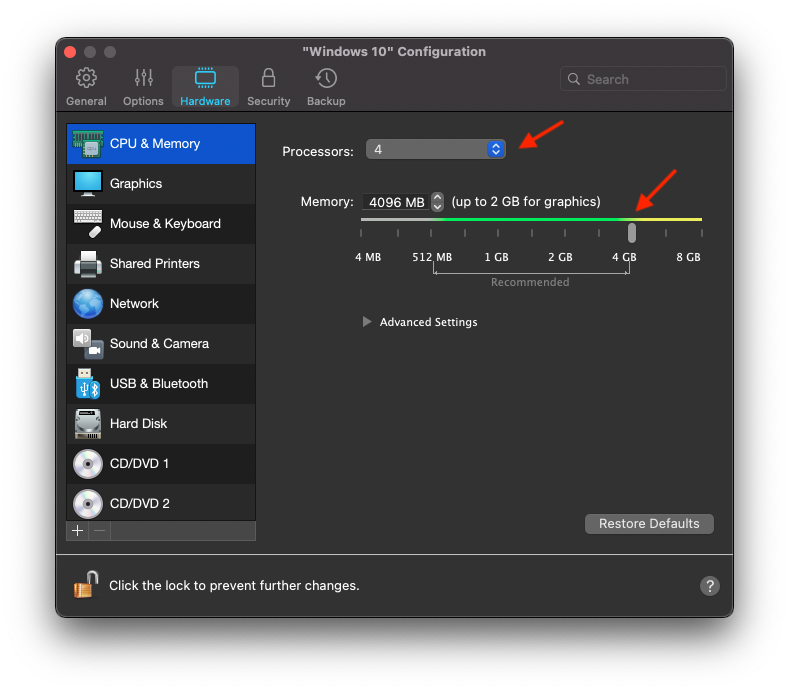Viewport: 789px width, 691px height.
Task: Select the Shared Printers icon
Action: click(88, 264)
